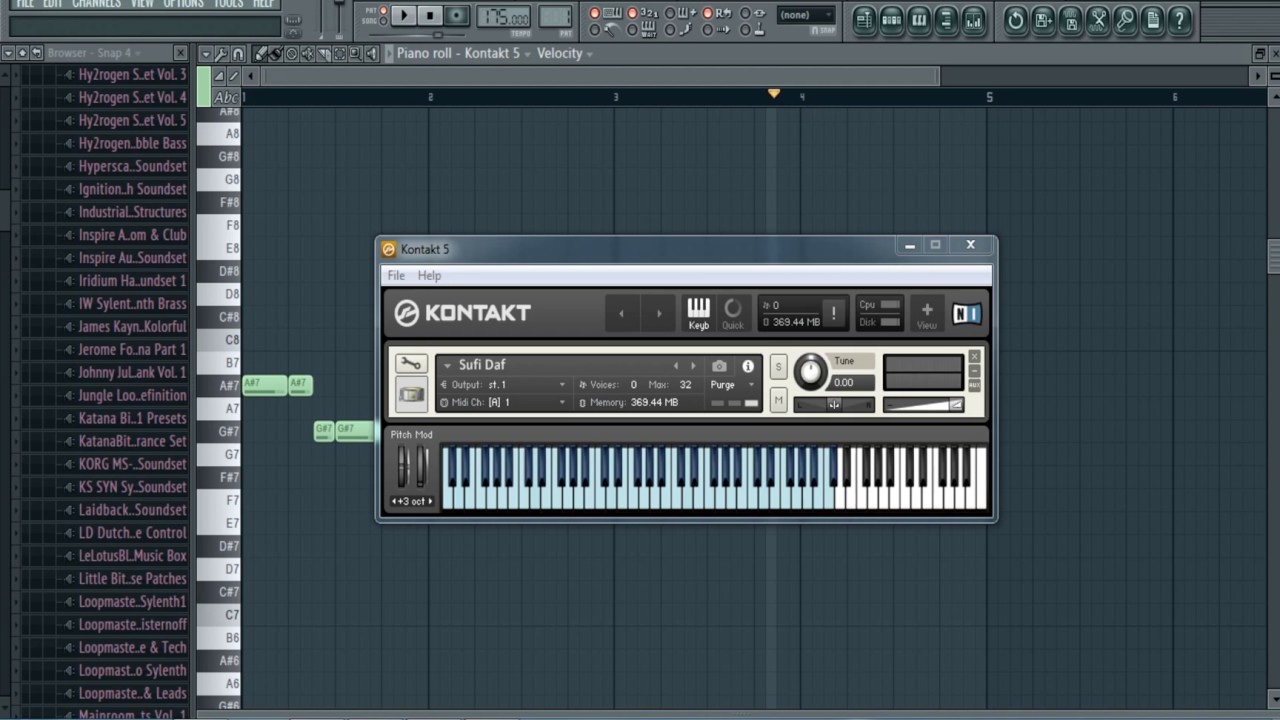Viewport: 1280px width, 720px height.
Task: Select the Delete tool in piano roll
Action: (x=292, y=54)
